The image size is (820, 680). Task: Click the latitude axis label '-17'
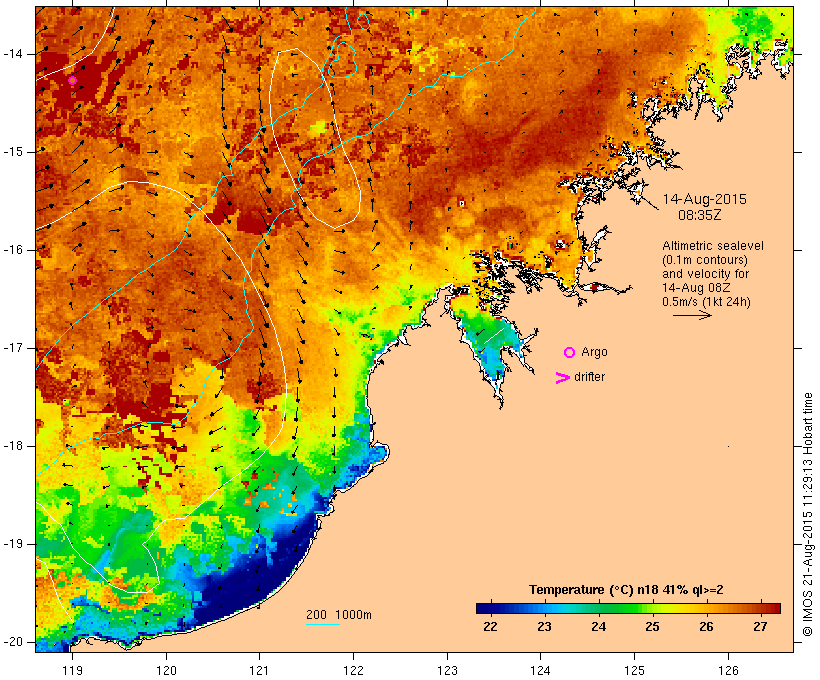coord(13,348)
